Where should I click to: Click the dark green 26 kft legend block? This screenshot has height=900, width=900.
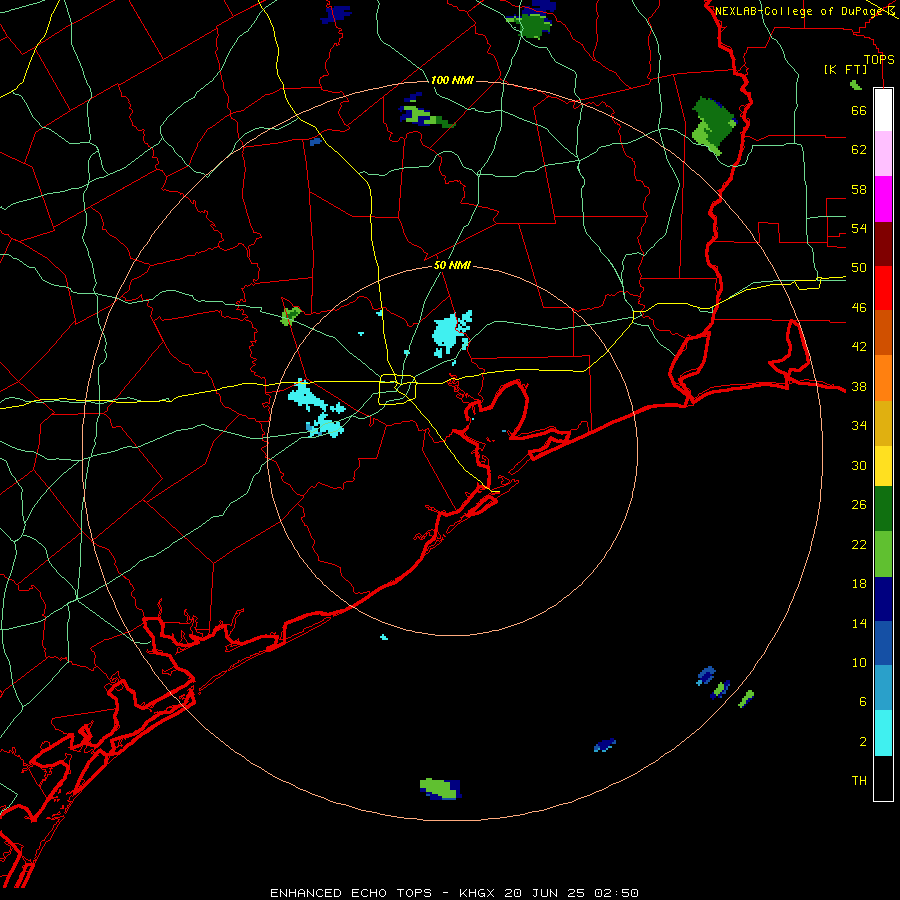tap(883, 509)
